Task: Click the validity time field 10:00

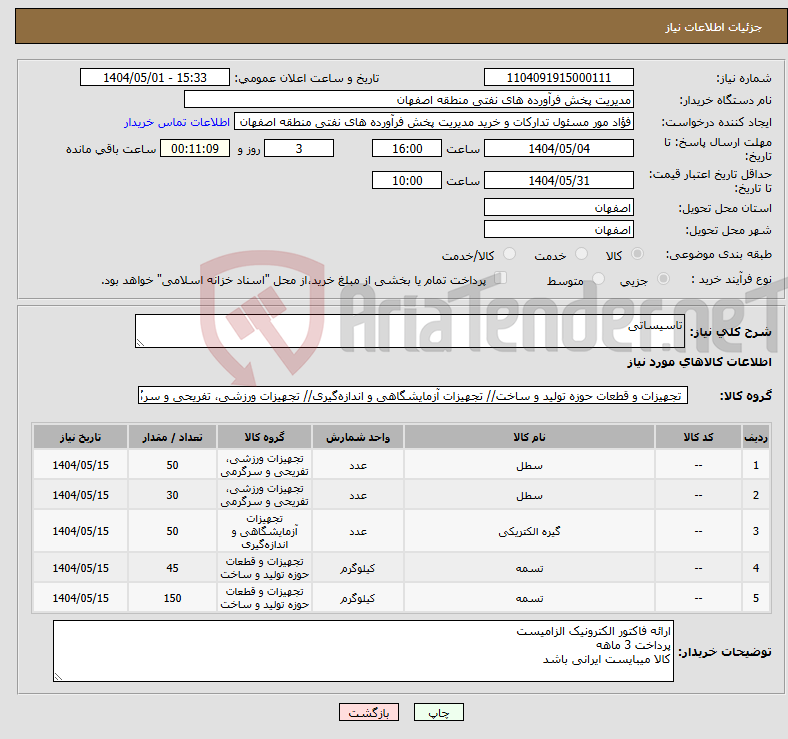Action: pyautogui.click(x=407, y=180)
